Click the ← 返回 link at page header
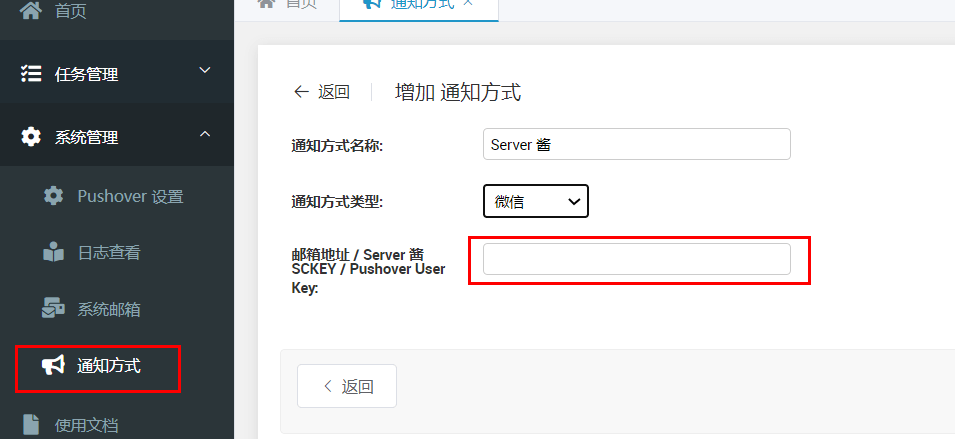955x439 pixels. (322, 92)
